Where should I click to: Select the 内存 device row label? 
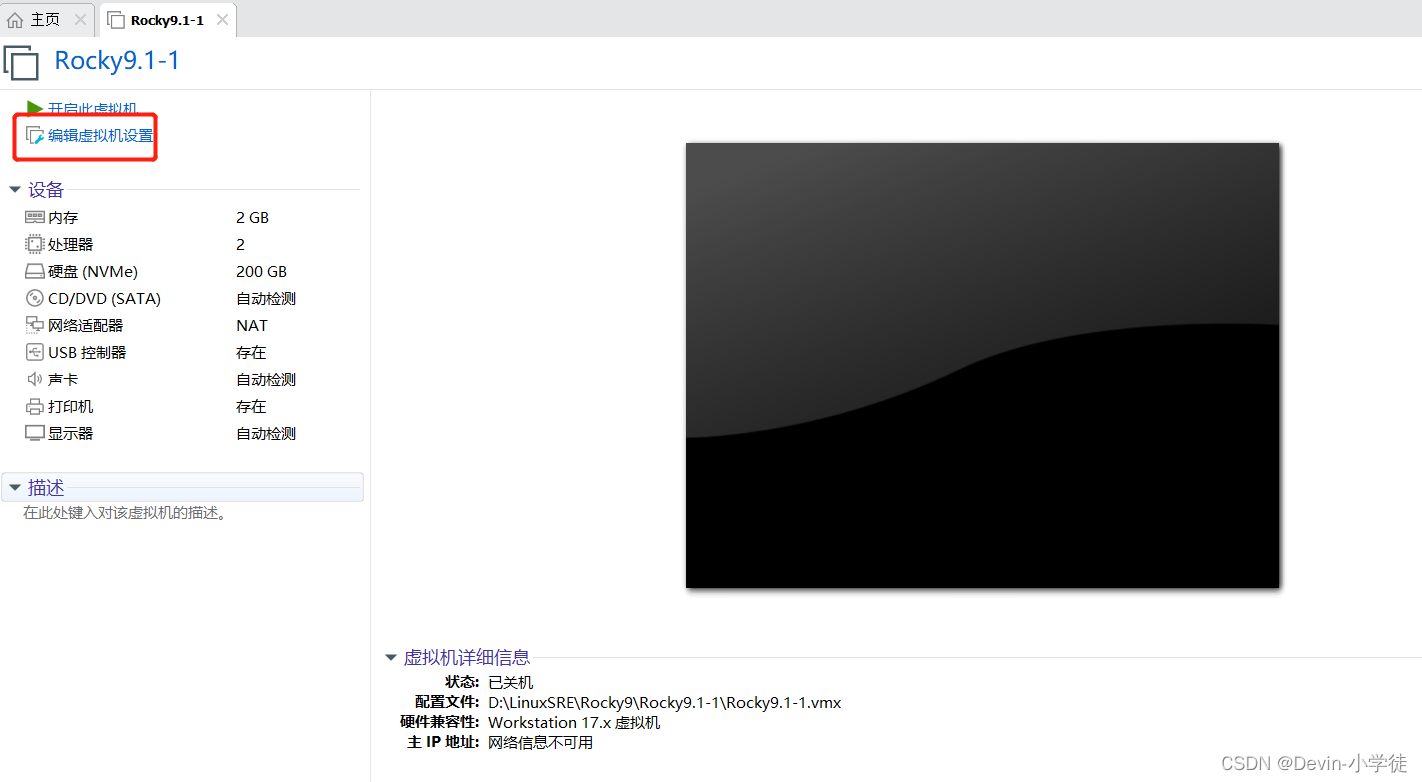click(63, 217)
